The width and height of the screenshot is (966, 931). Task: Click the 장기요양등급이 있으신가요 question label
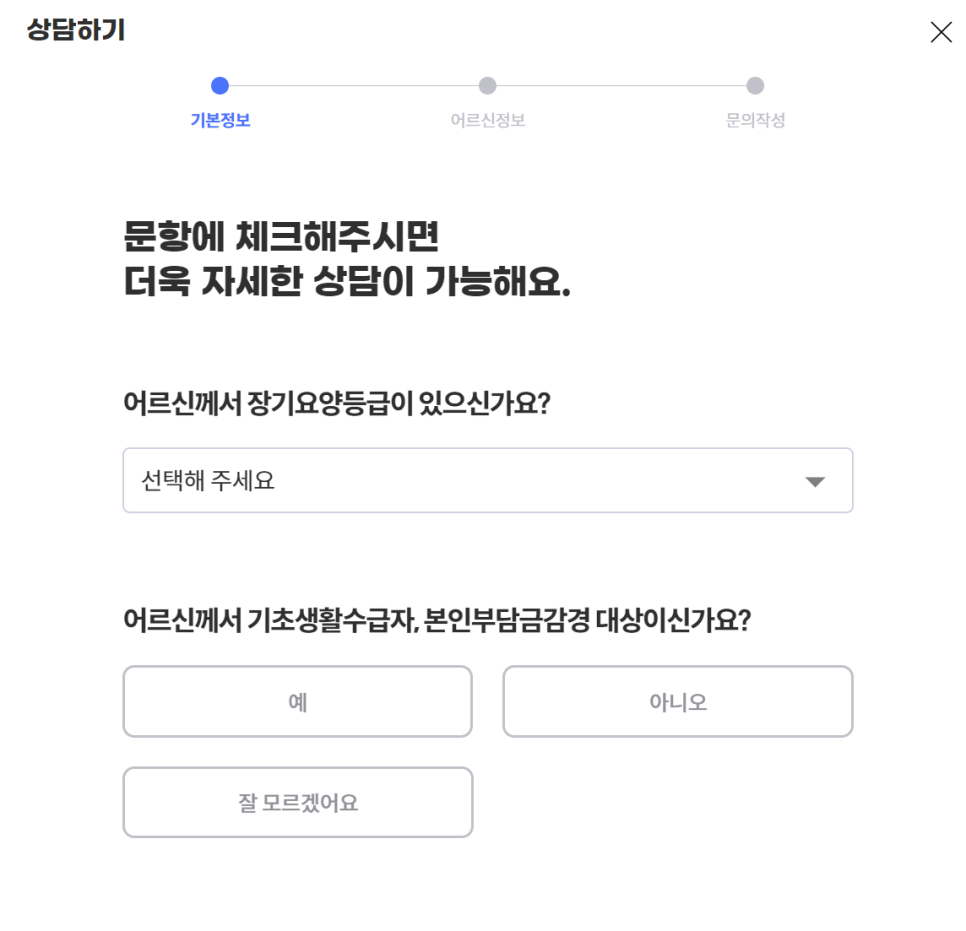click(337, 406)
